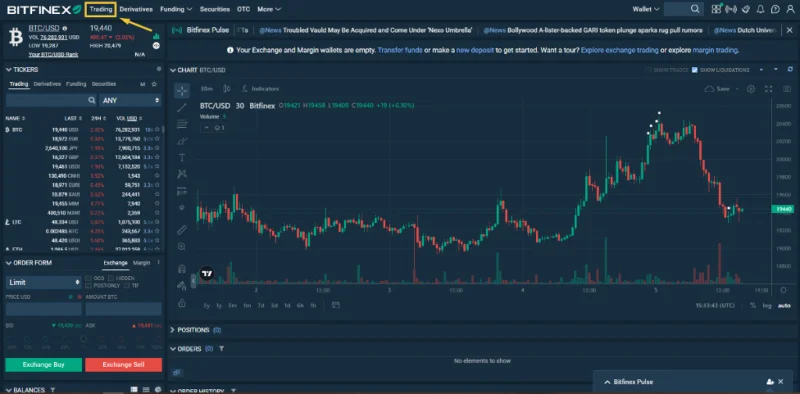Open the Limit order type dropdown
Screen dimensions: 800x394
(x=43, y=282)
